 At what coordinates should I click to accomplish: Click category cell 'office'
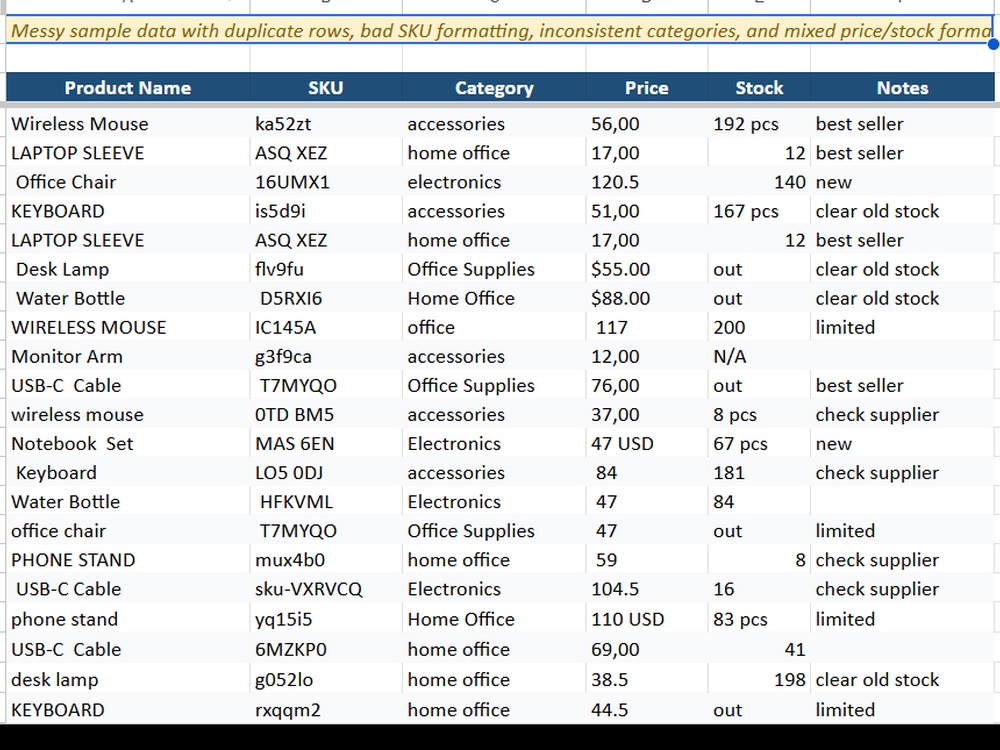pos(494,327)
